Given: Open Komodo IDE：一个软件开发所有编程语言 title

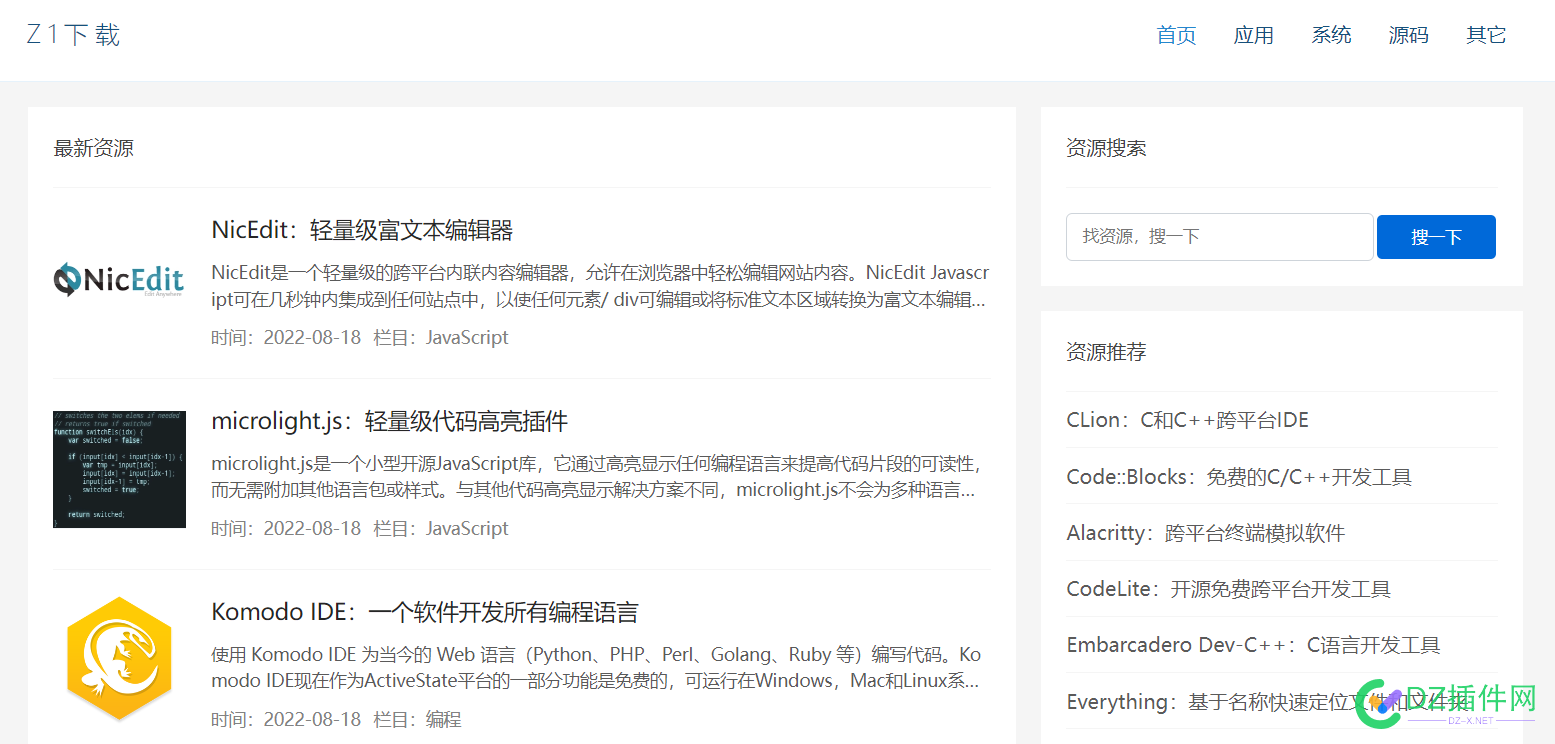Looking at the screenshot, I should point(425,612).
